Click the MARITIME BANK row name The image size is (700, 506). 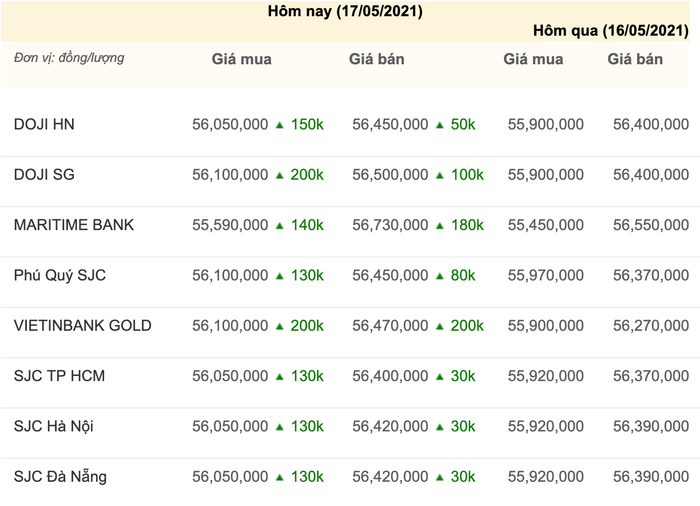click(x=74, y=225)
